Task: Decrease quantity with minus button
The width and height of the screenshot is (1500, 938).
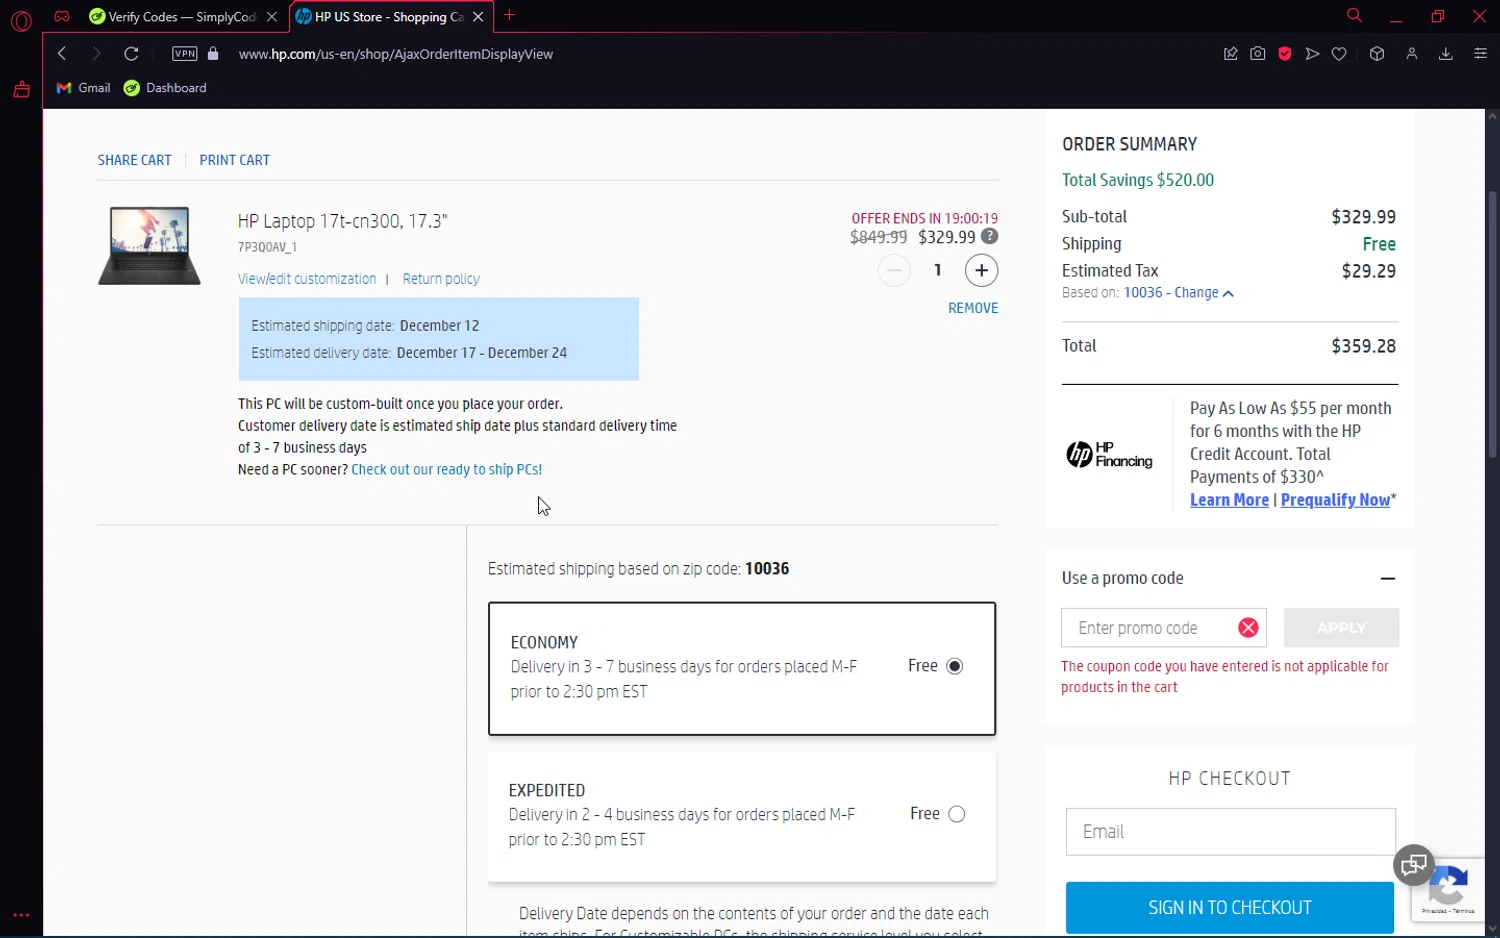Action: [x=894, y=270]
